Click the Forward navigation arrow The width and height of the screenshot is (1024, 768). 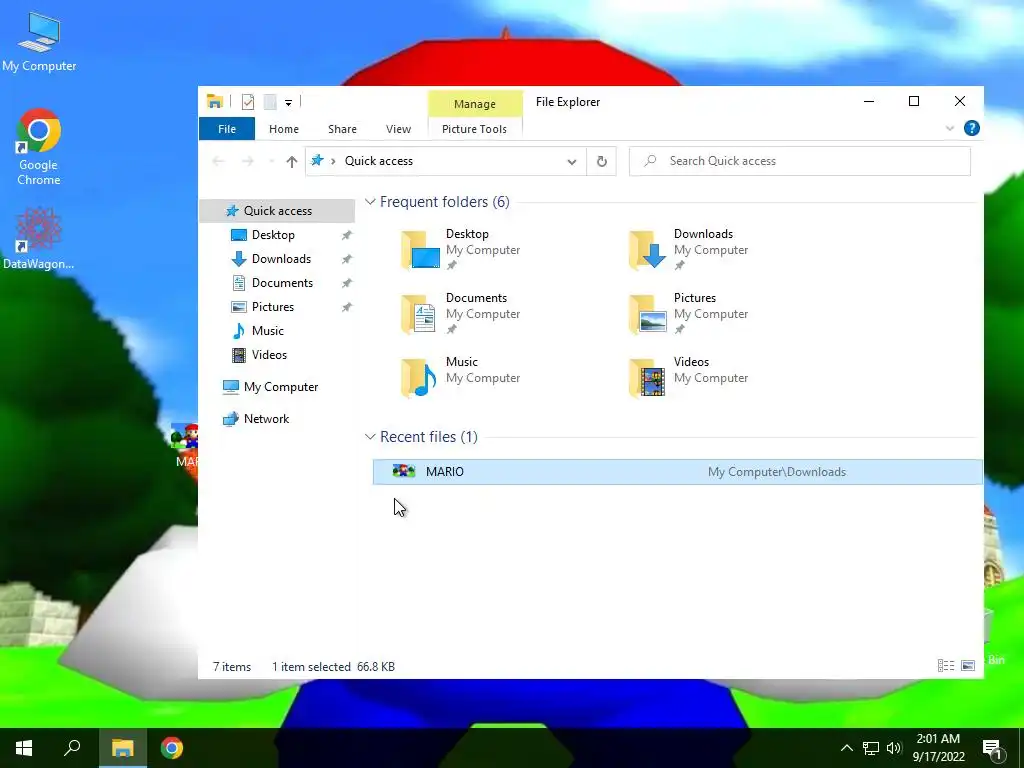(248, 161)
